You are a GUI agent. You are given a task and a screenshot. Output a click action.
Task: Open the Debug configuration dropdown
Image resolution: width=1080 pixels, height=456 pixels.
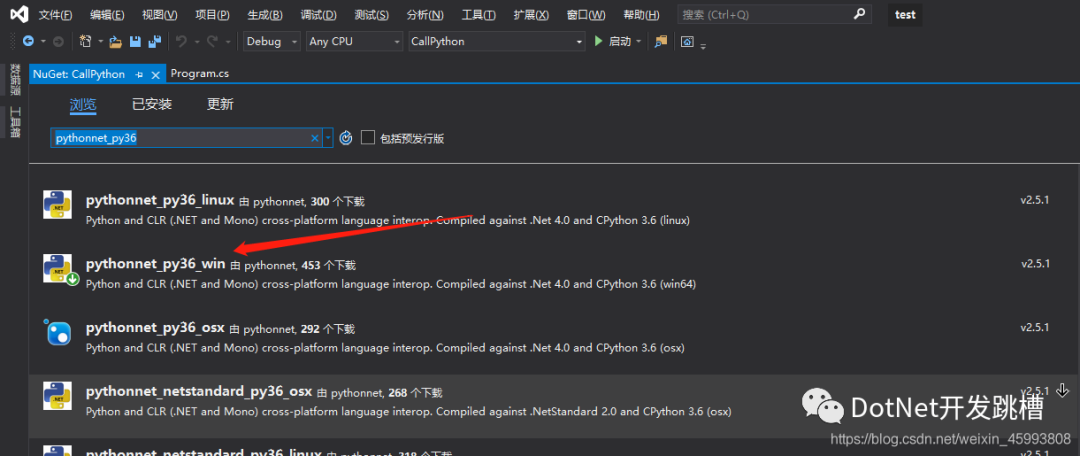click(x=272, y=41)
